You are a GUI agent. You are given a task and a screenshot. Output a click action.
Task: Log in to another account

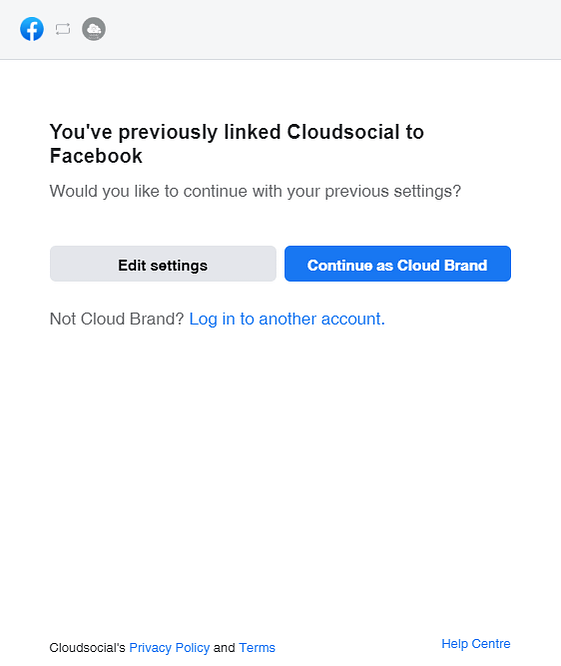287,319
